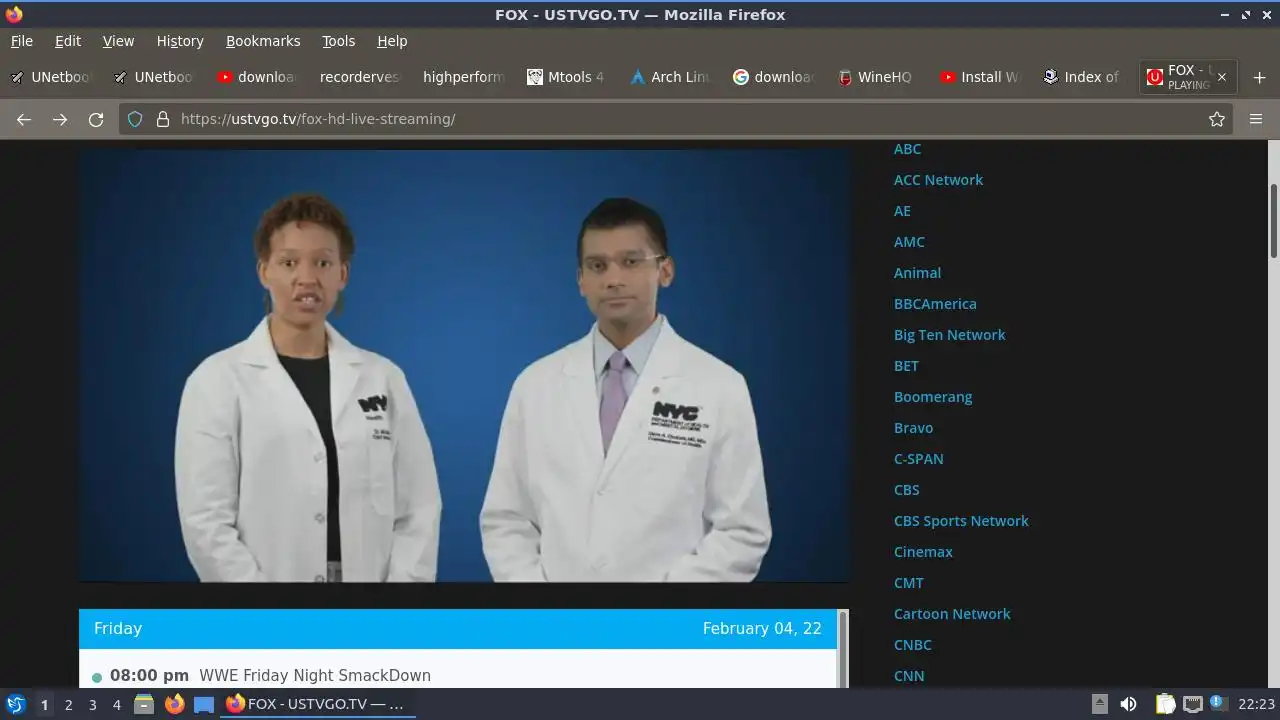1280x720 pixels.
Task: Switch to the recorderves tab
Action: click(x=359, y=77)
